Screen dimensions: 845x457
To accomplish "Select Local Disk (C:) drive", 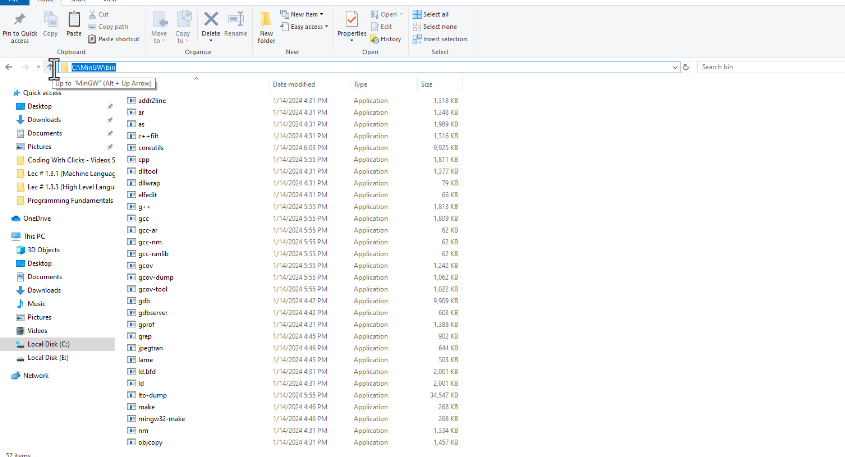I will pos(48,344).
